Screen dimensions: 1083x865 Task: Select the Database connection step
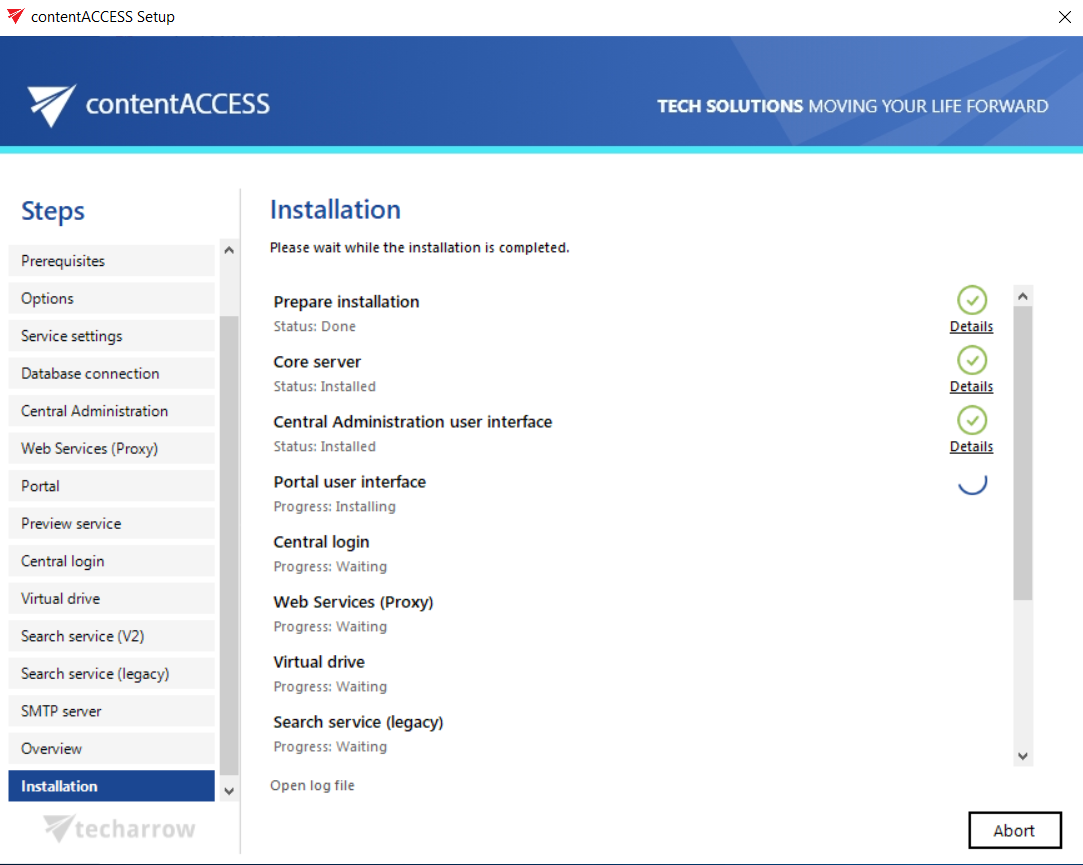tap(111, 374)
